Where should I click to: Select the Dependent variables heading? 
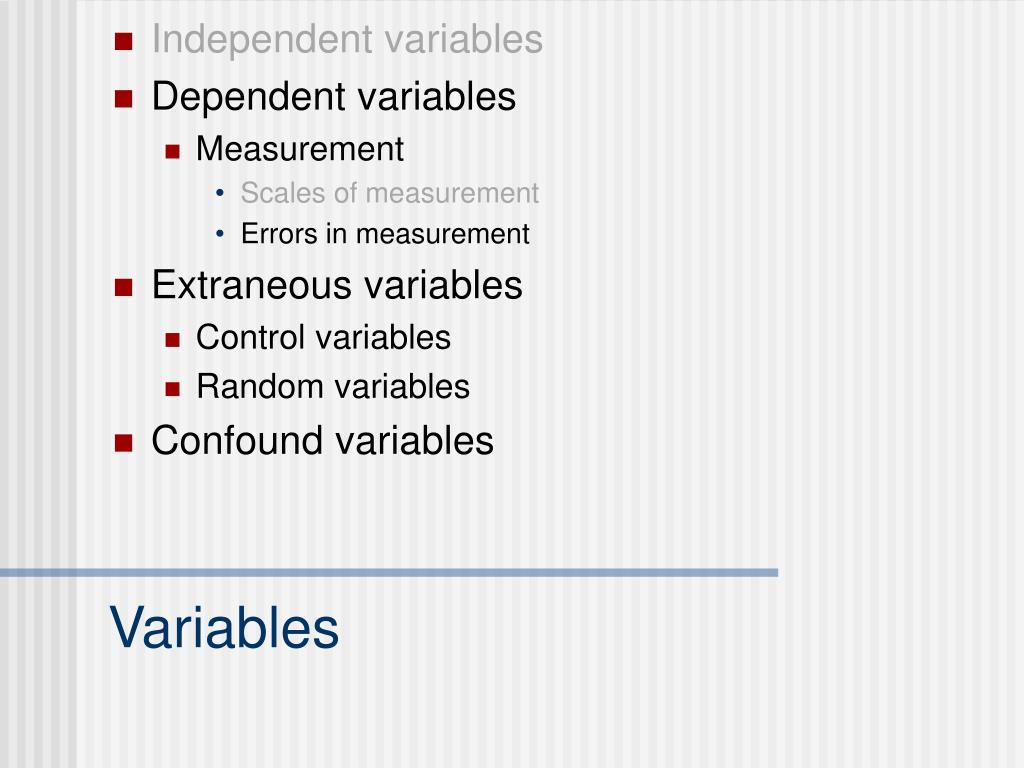click(334, 97)
